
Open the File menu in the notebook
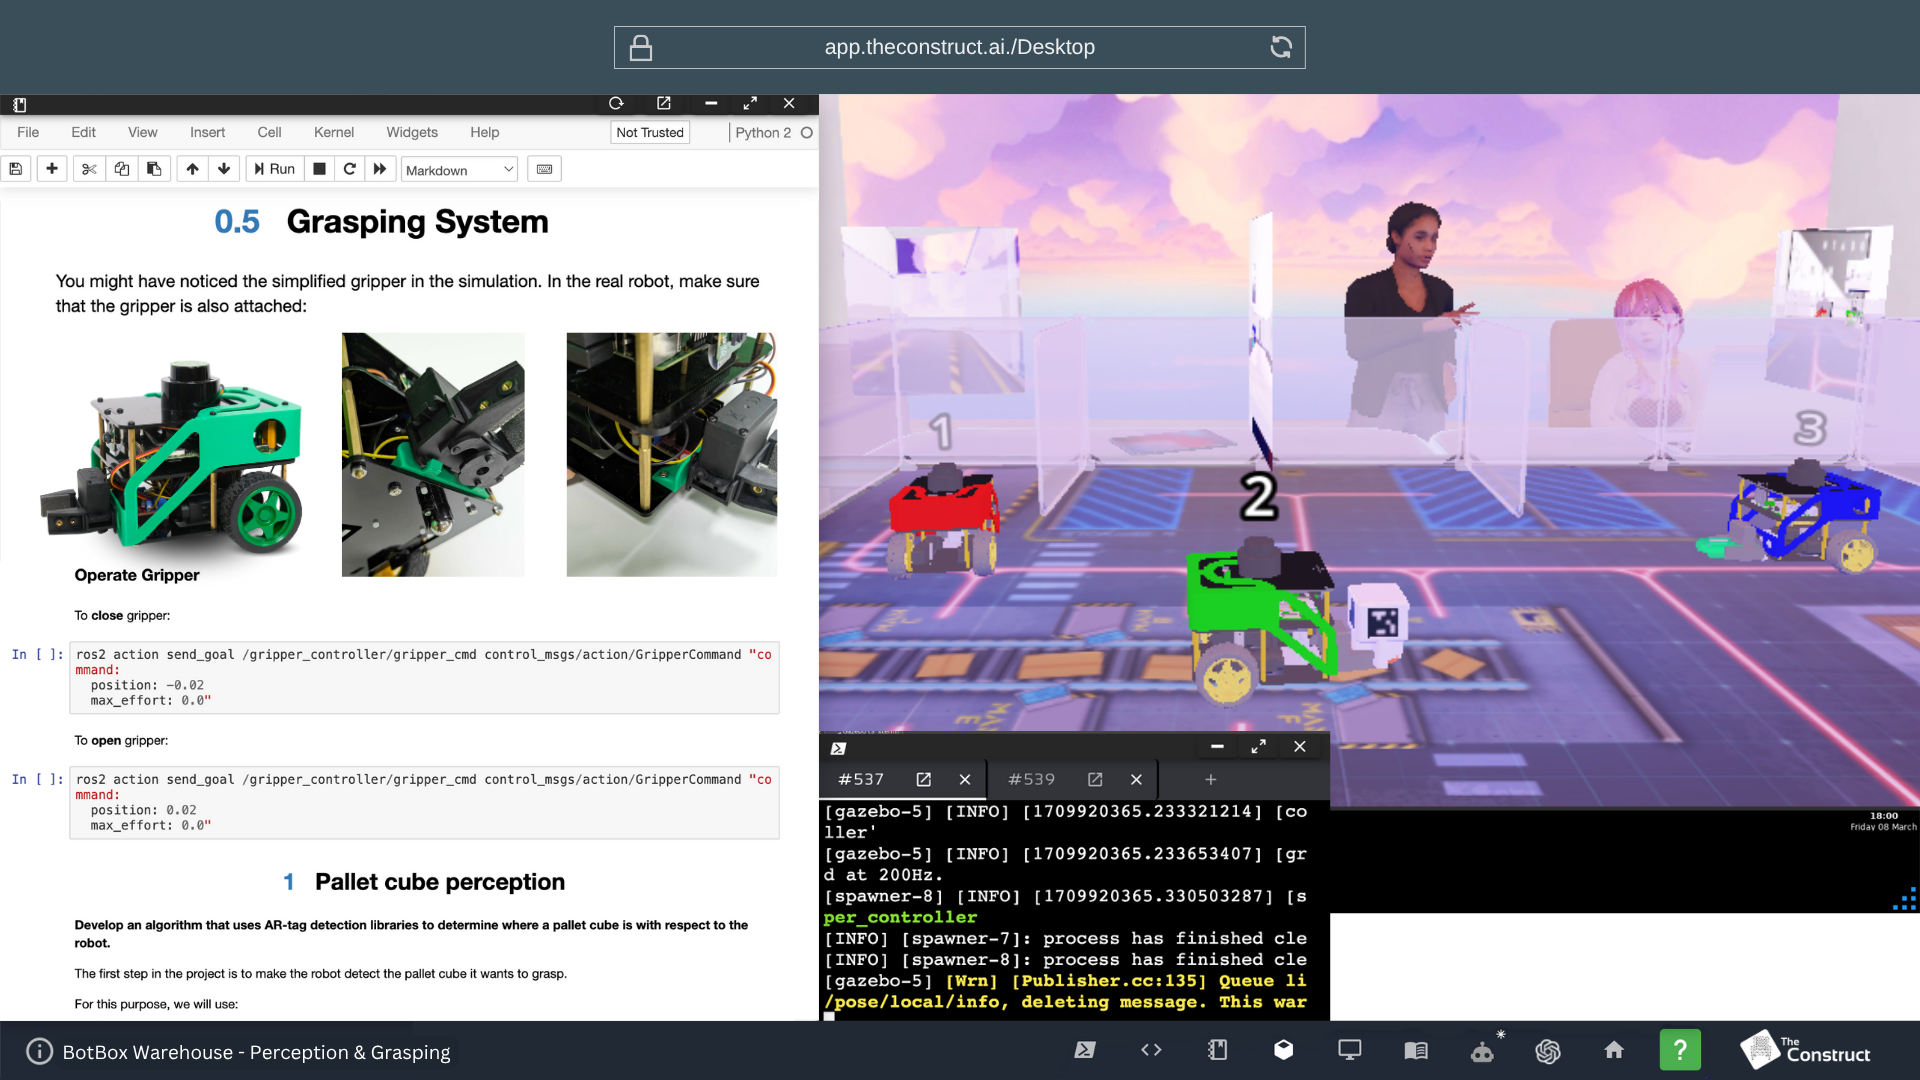pos(28,132)
